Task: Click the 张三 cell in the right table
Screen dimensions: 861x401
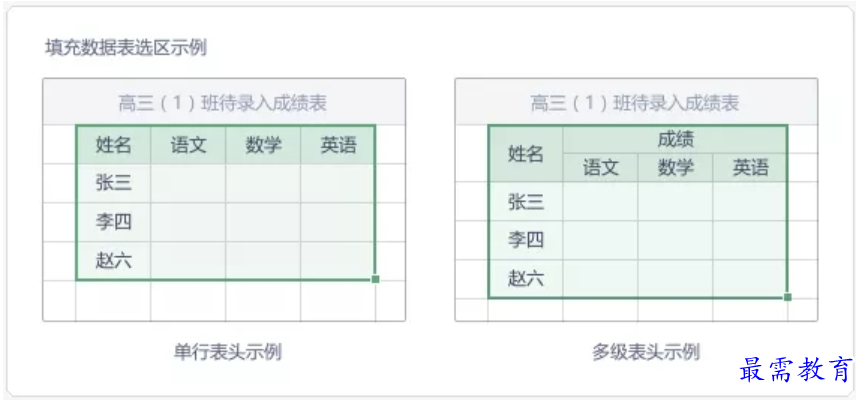Action: pyautogui.click(x=525, y=202)
